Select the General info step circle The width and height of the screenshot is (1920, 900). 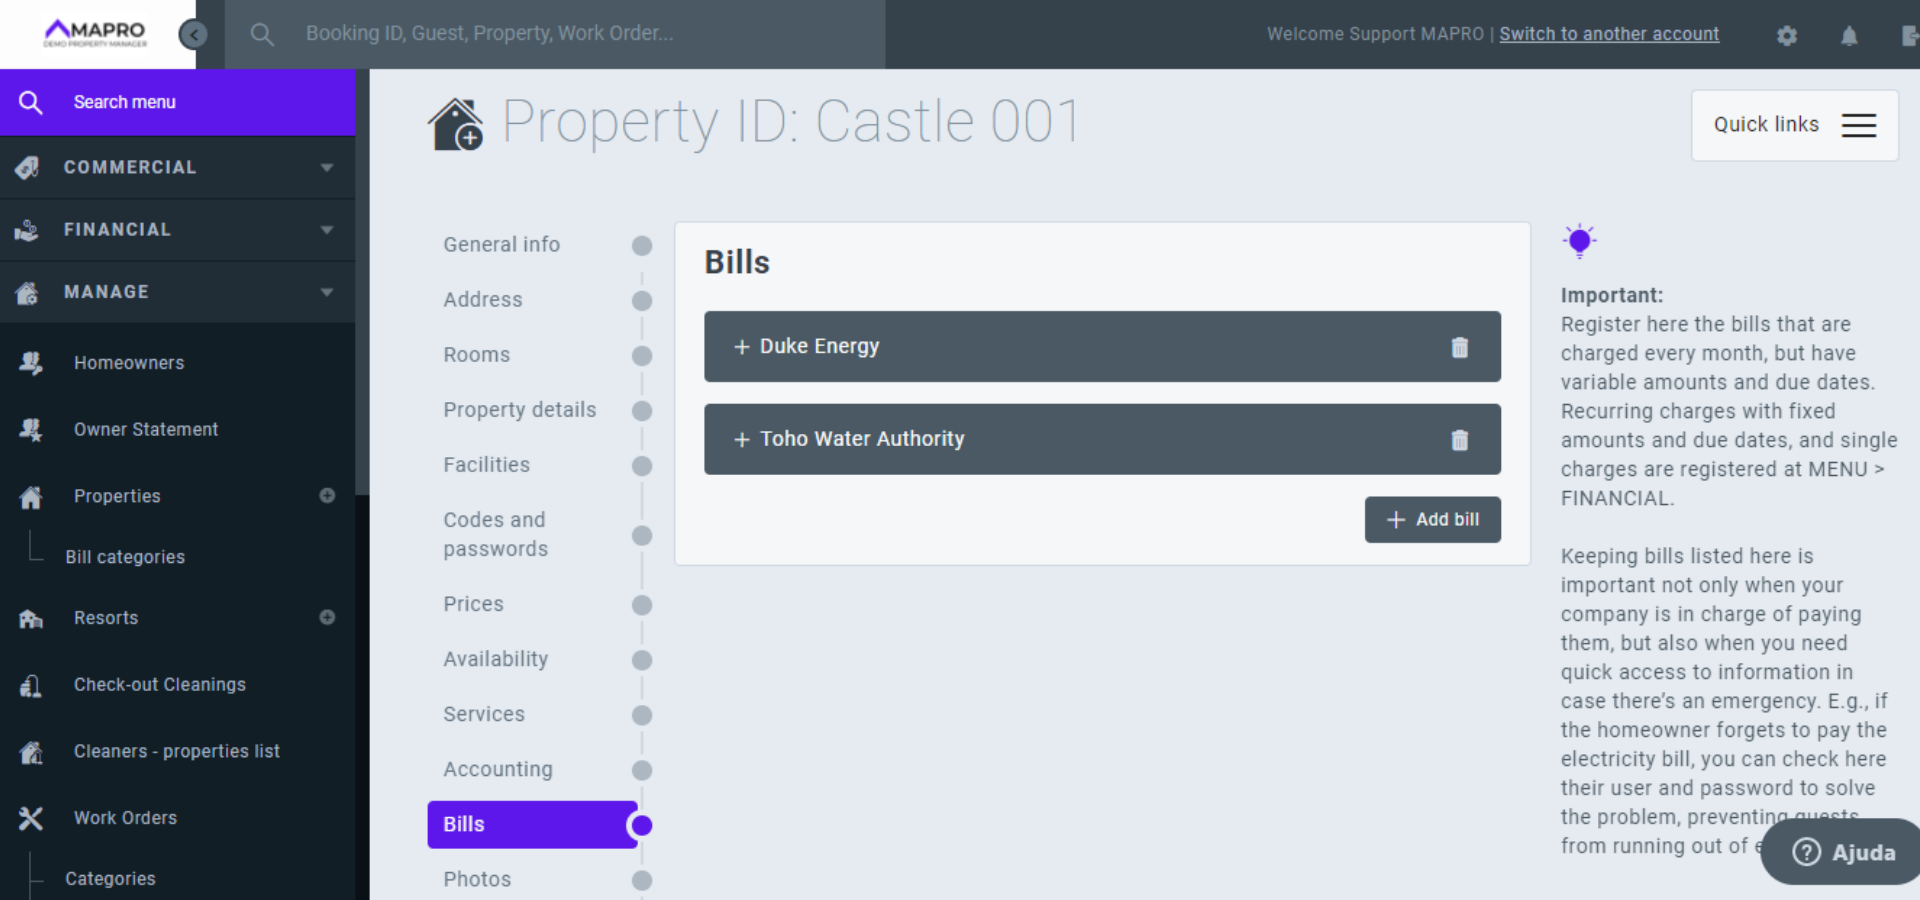(642, 246)
